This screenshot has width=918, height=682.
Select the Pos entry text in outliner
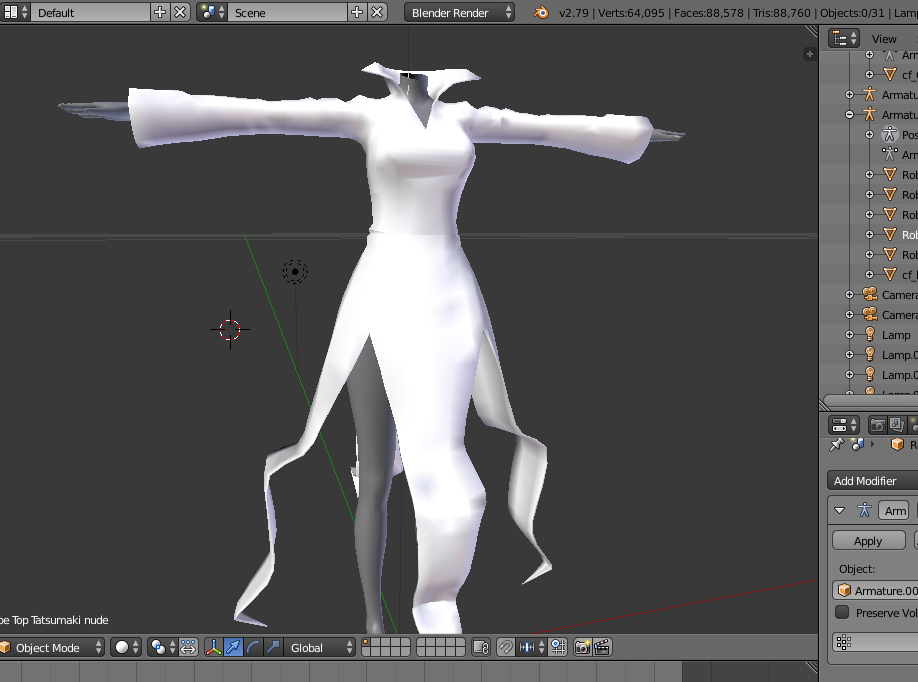[x=910, y=135]
